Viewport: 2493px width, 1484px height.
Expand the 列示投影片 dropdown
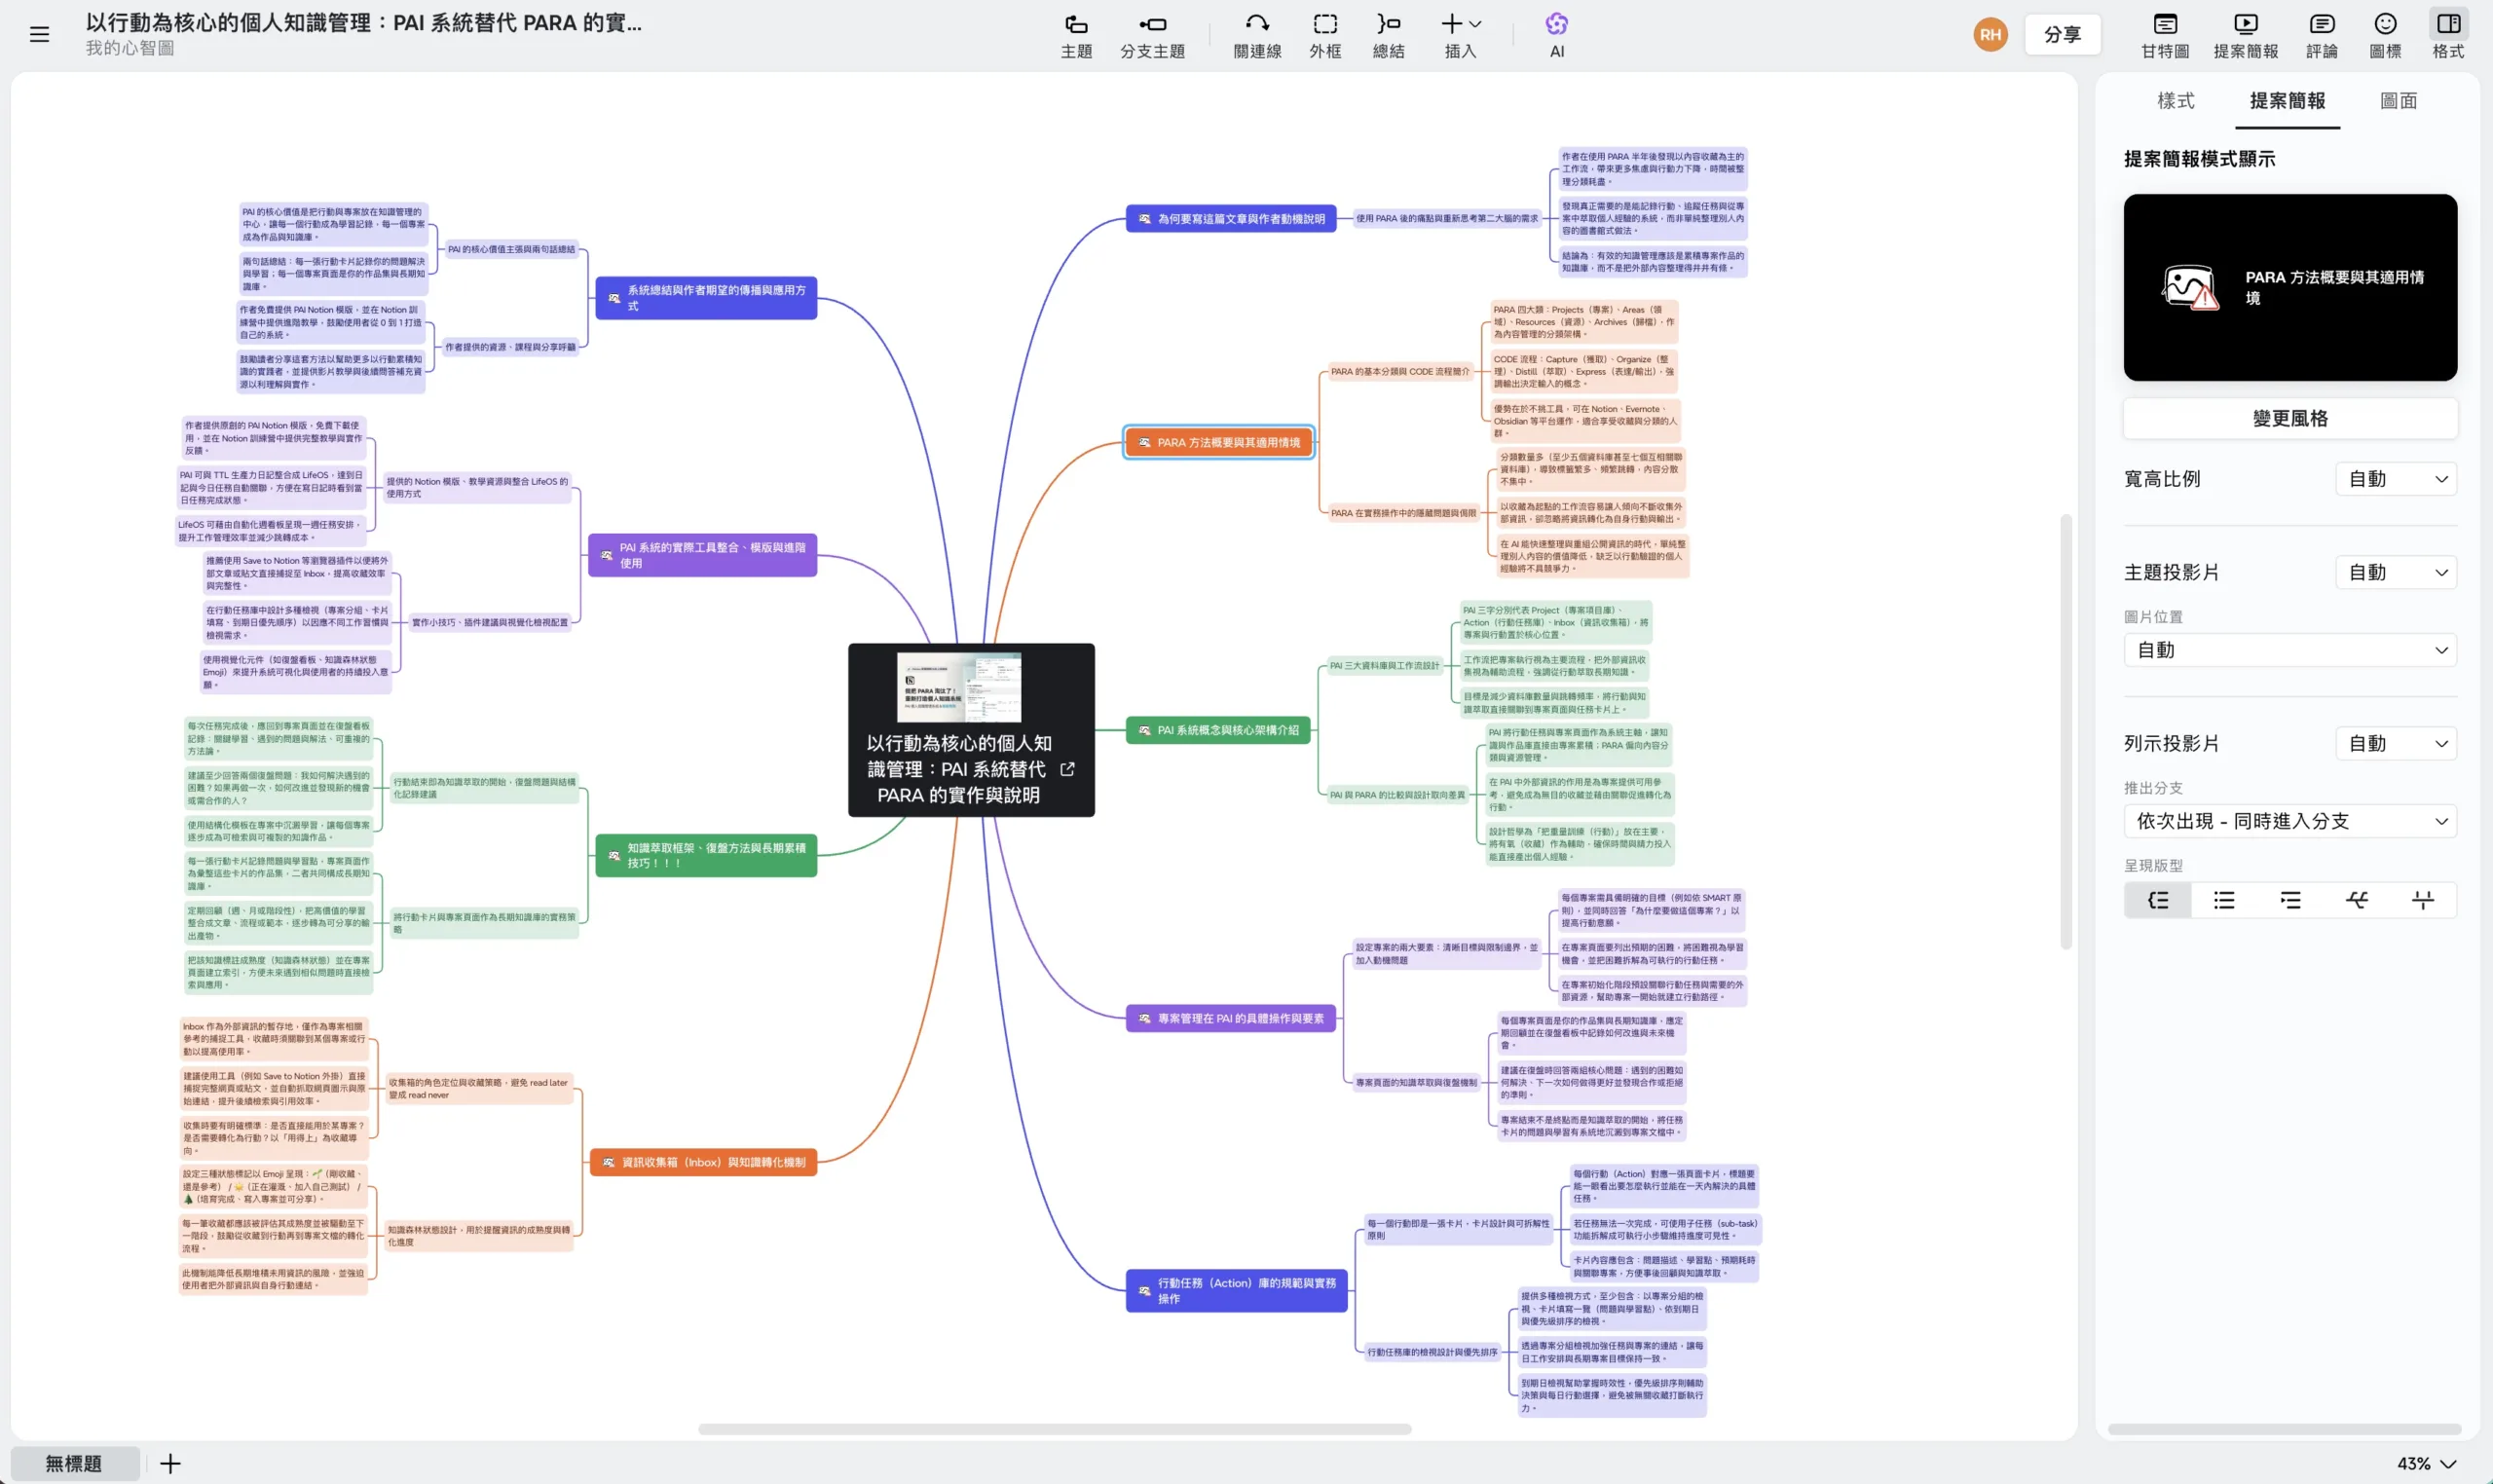tap(2394, 742)
